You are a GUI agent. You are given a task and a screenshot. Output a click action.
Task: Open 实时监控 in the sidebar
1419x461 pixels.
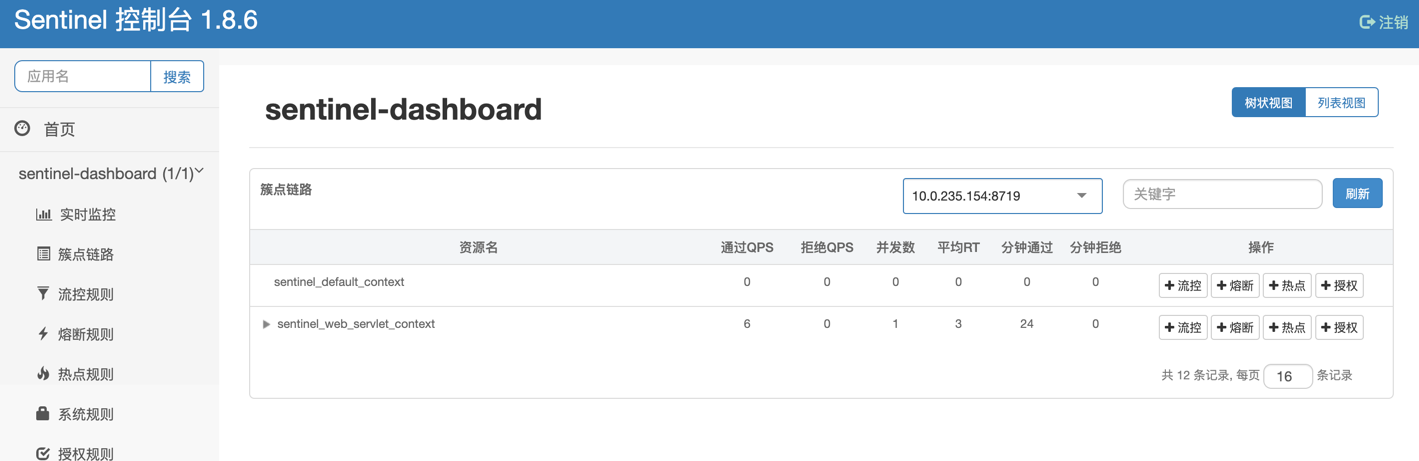coord(87,214)
